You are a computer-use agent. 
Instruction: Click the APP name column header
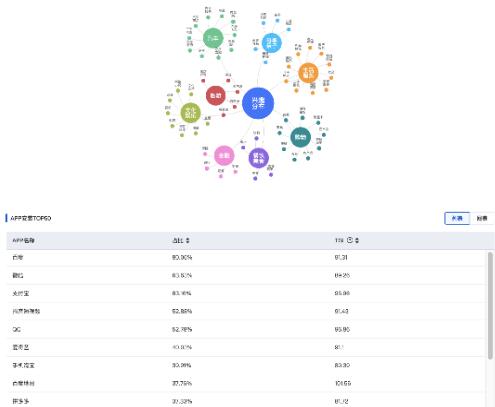[x=23, y=240]
